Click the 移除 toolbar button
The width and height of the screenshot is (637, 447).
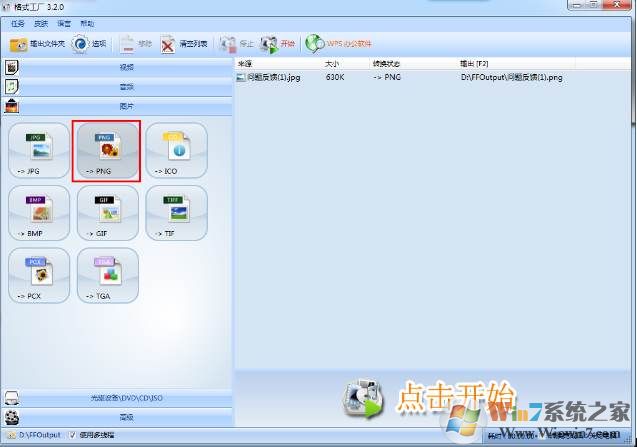(x=136, y=44)
